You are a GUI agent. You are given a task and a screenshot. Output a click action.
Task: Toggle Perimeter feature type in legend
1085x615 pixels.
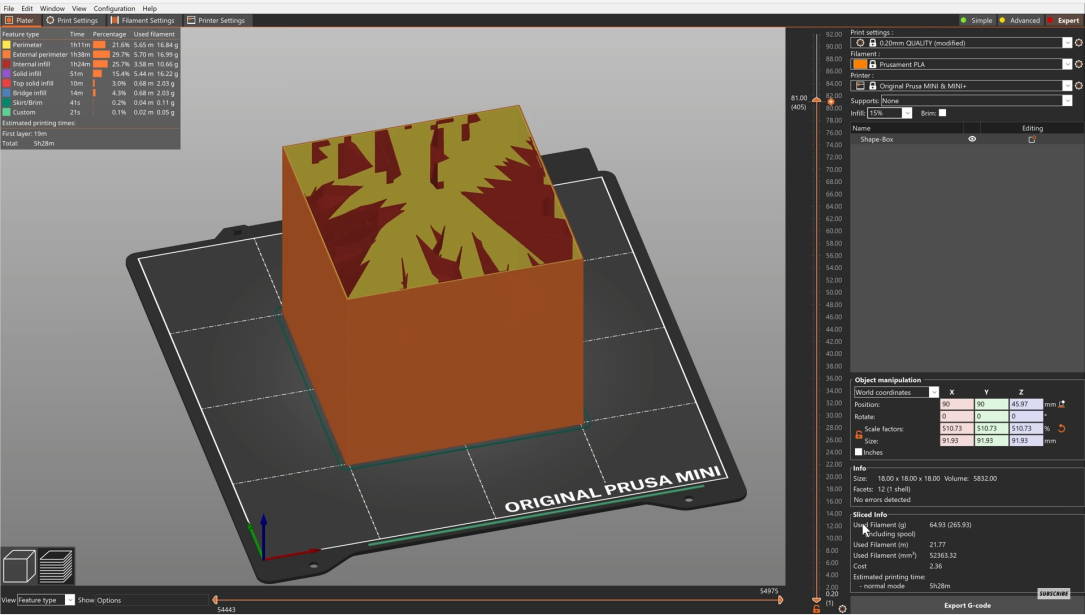tap(21, 44)
